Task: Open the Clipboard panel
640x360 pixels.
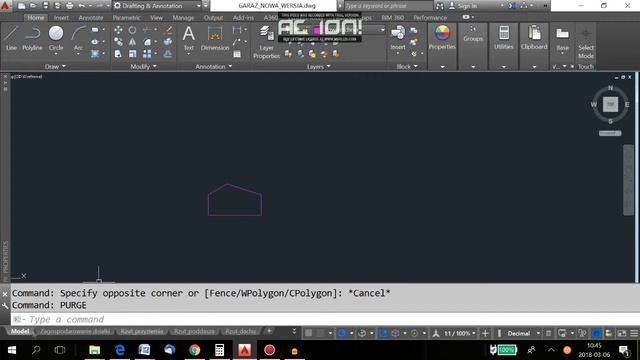Action: (534, 38)
